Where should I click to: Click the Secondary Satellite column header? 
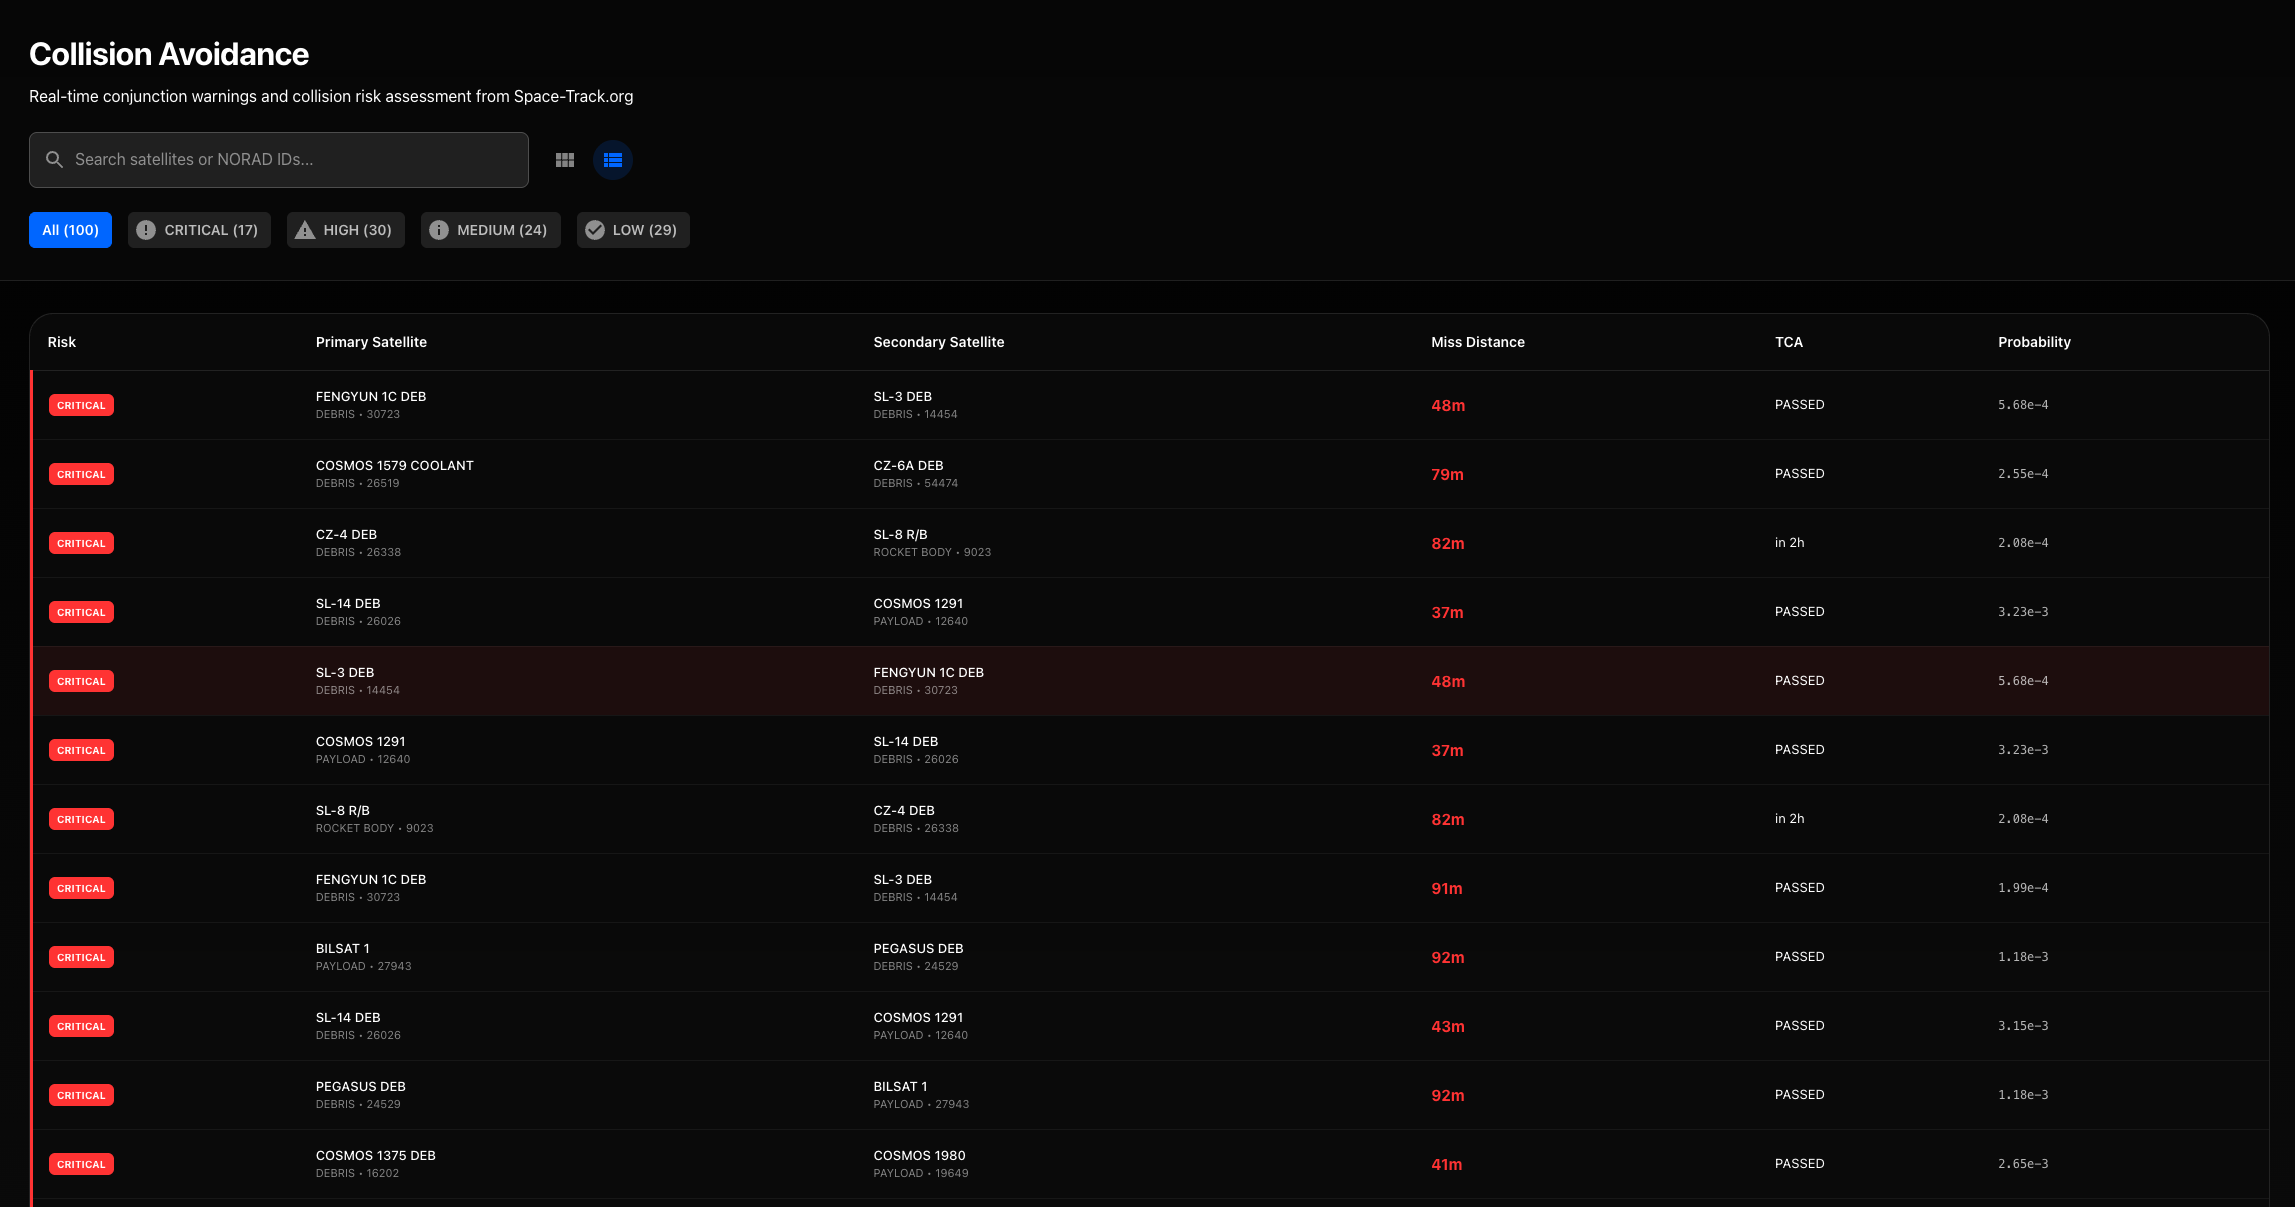[938, 342]
